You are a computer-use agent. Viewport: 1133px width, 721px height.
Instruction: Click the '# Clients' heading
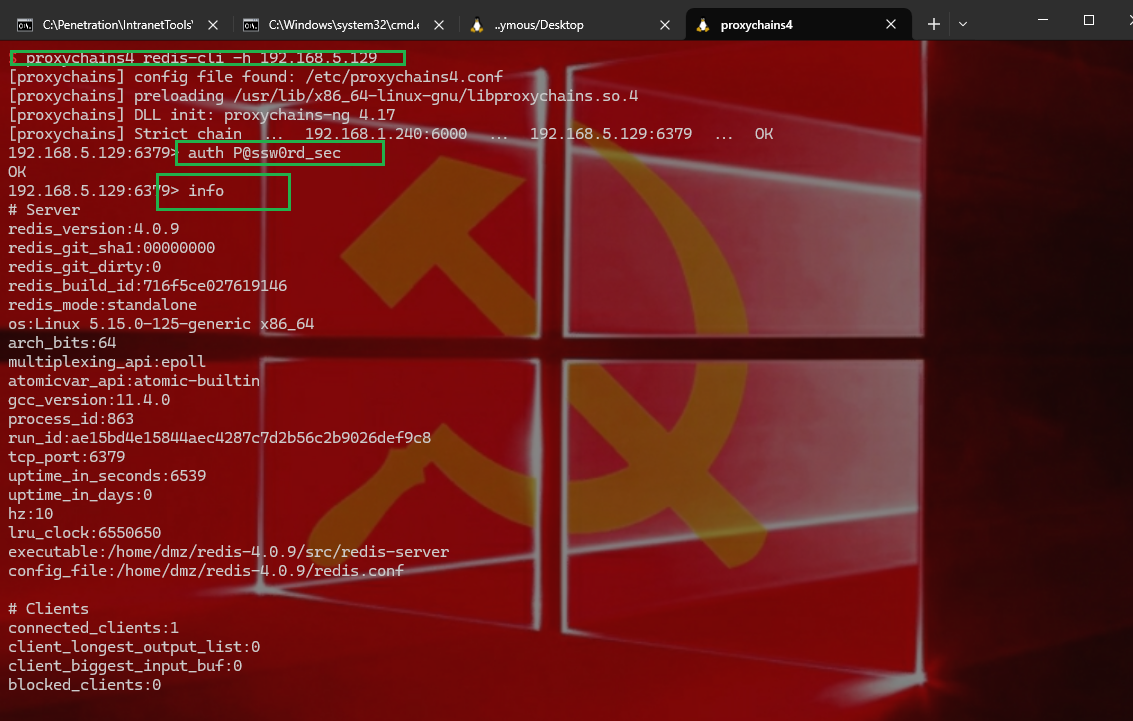[48, 609]
